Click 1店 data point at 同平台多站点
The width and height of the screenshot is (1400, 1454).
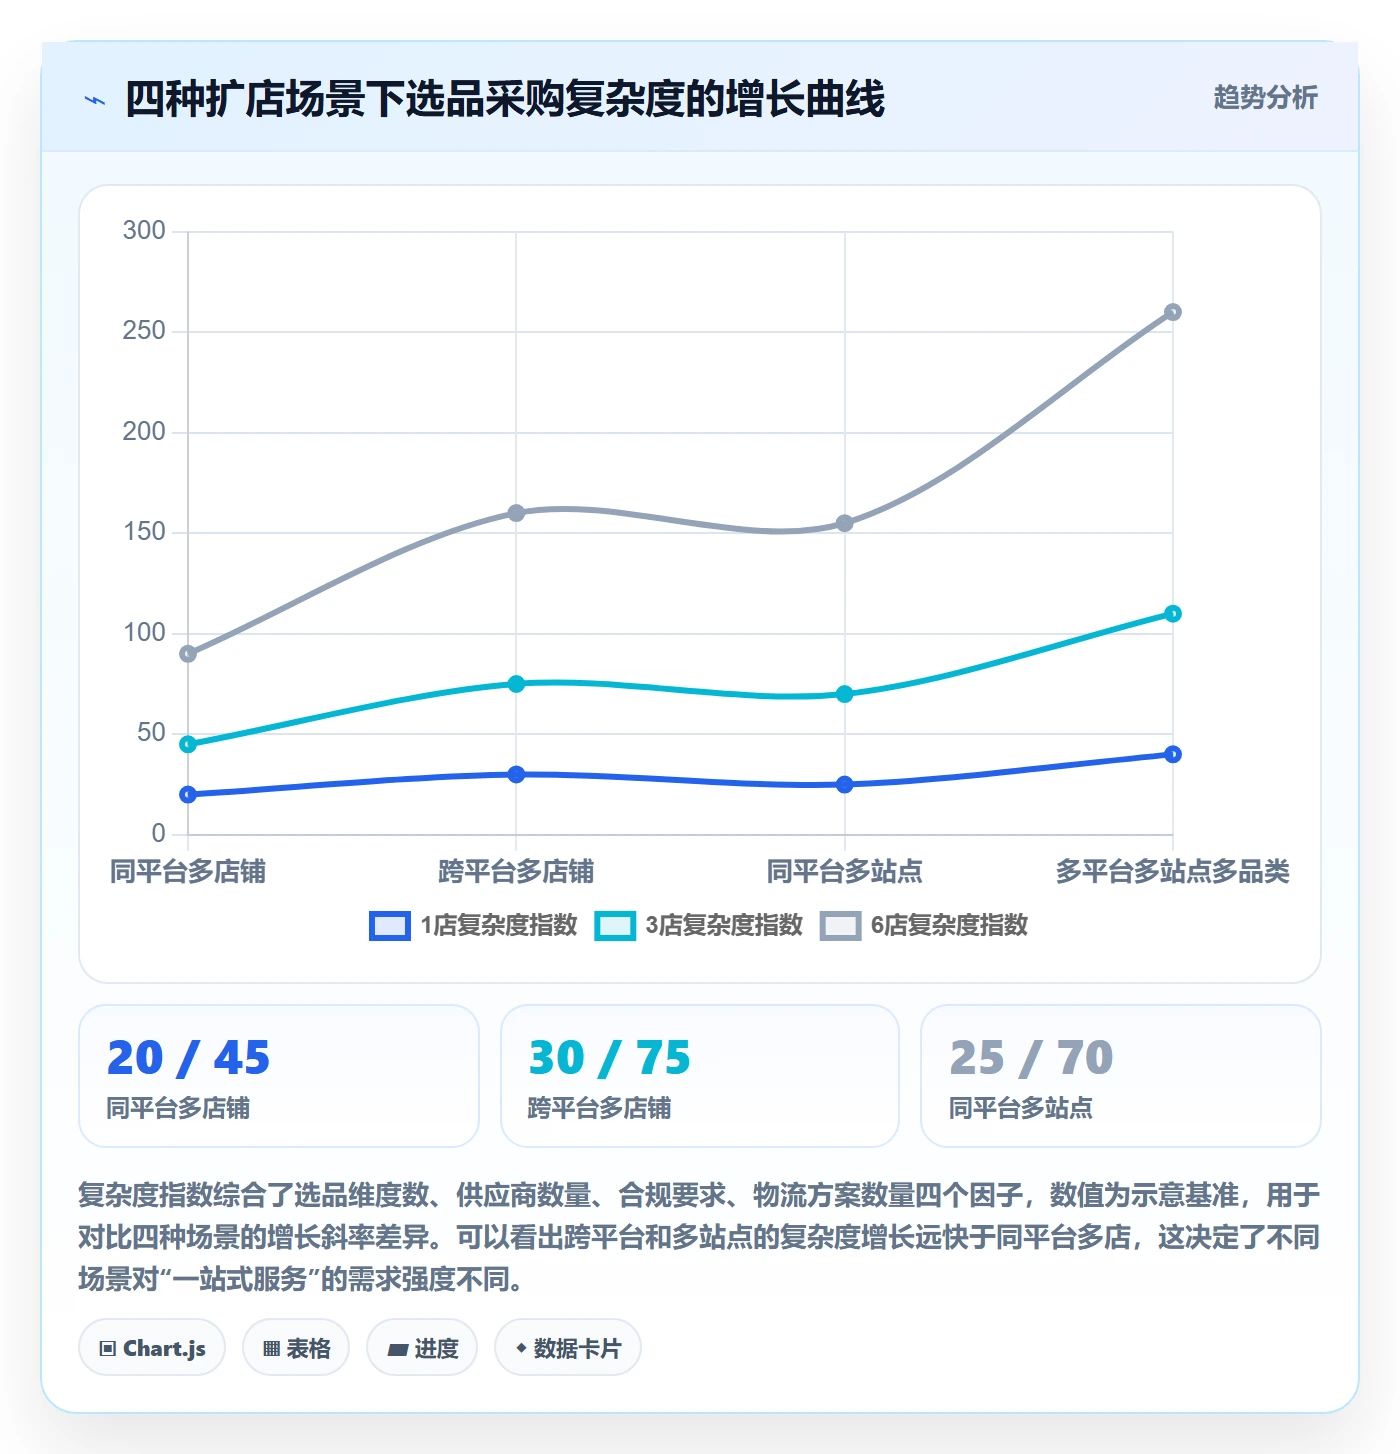[x=845, y=785]
